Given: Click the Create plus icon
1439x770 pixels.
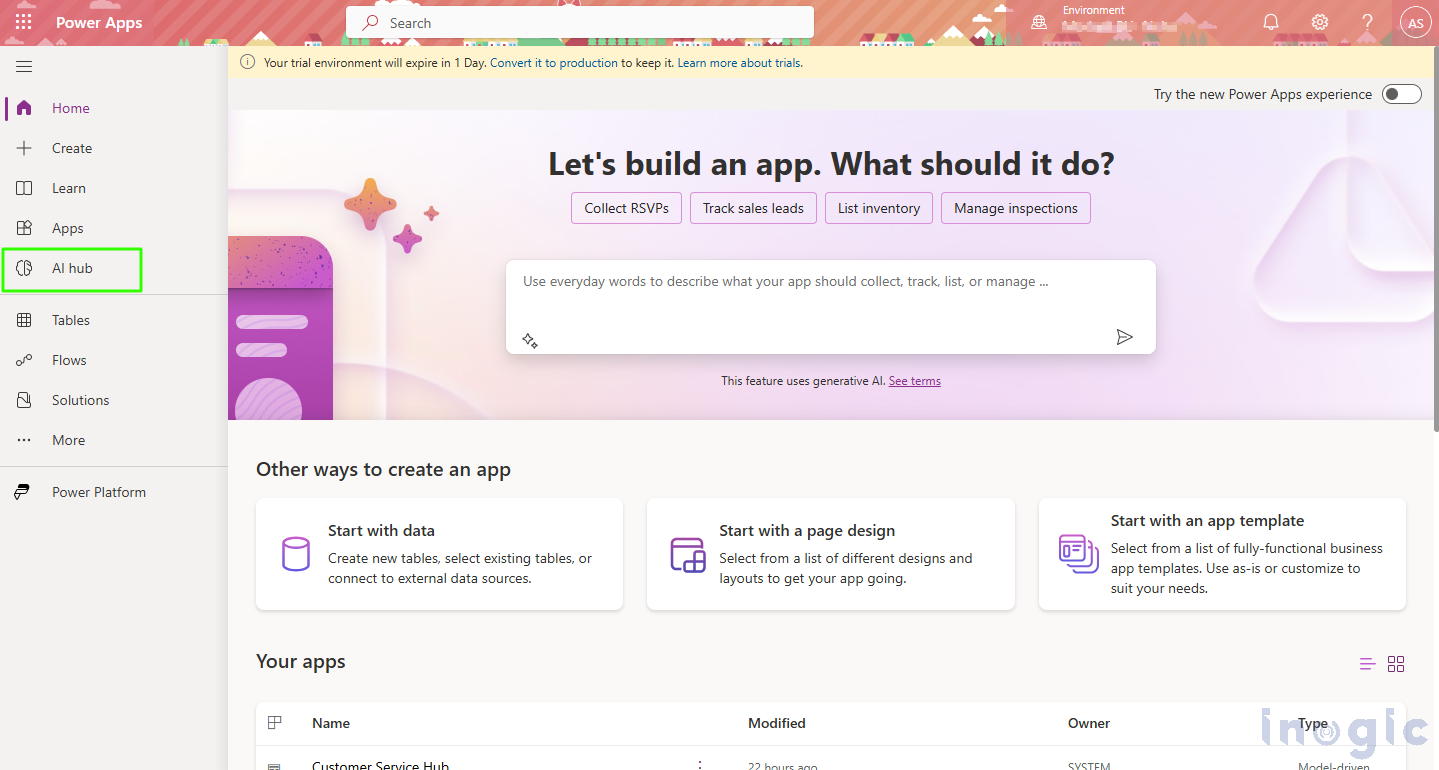Looking at the screenshot, I should click(x=24, y=148).
